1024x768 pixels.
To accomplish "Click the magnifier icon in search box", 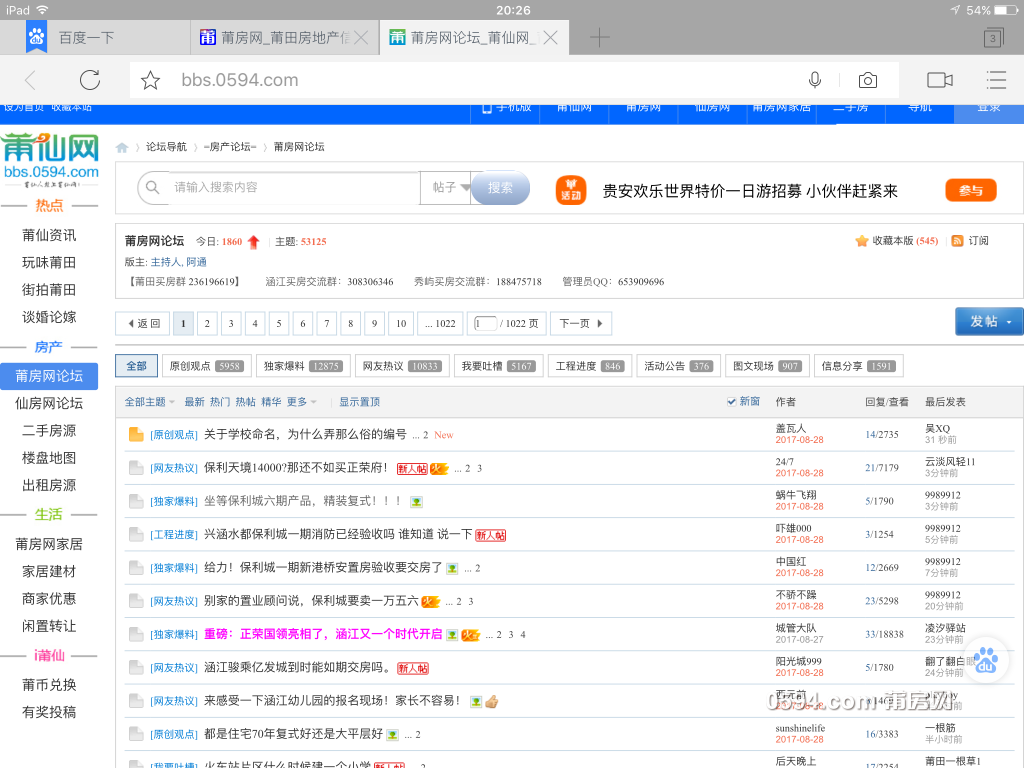I will coord(153,187).
